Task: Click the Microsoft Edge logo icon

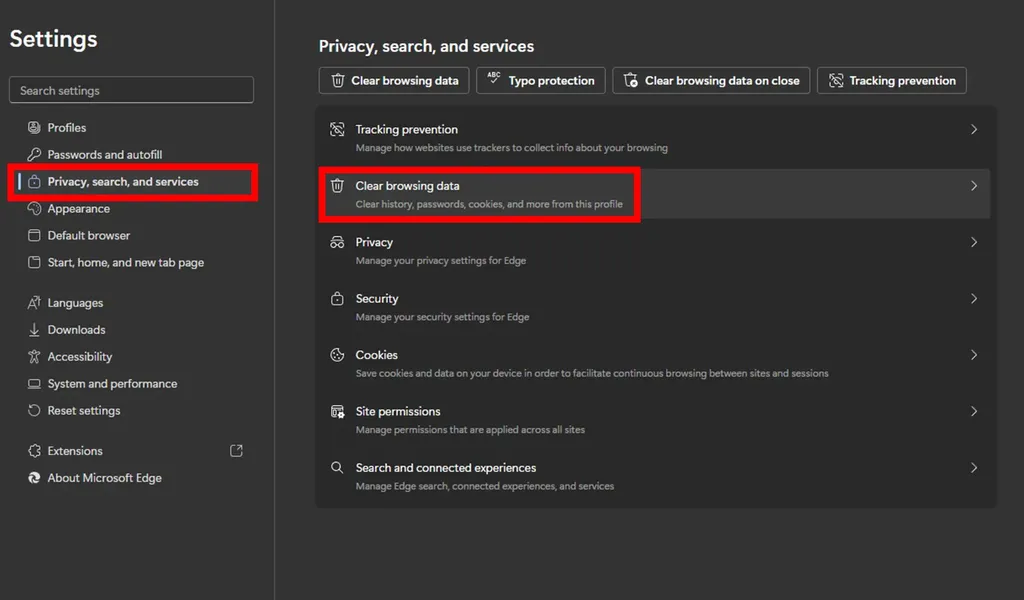Action: [34, 478]
